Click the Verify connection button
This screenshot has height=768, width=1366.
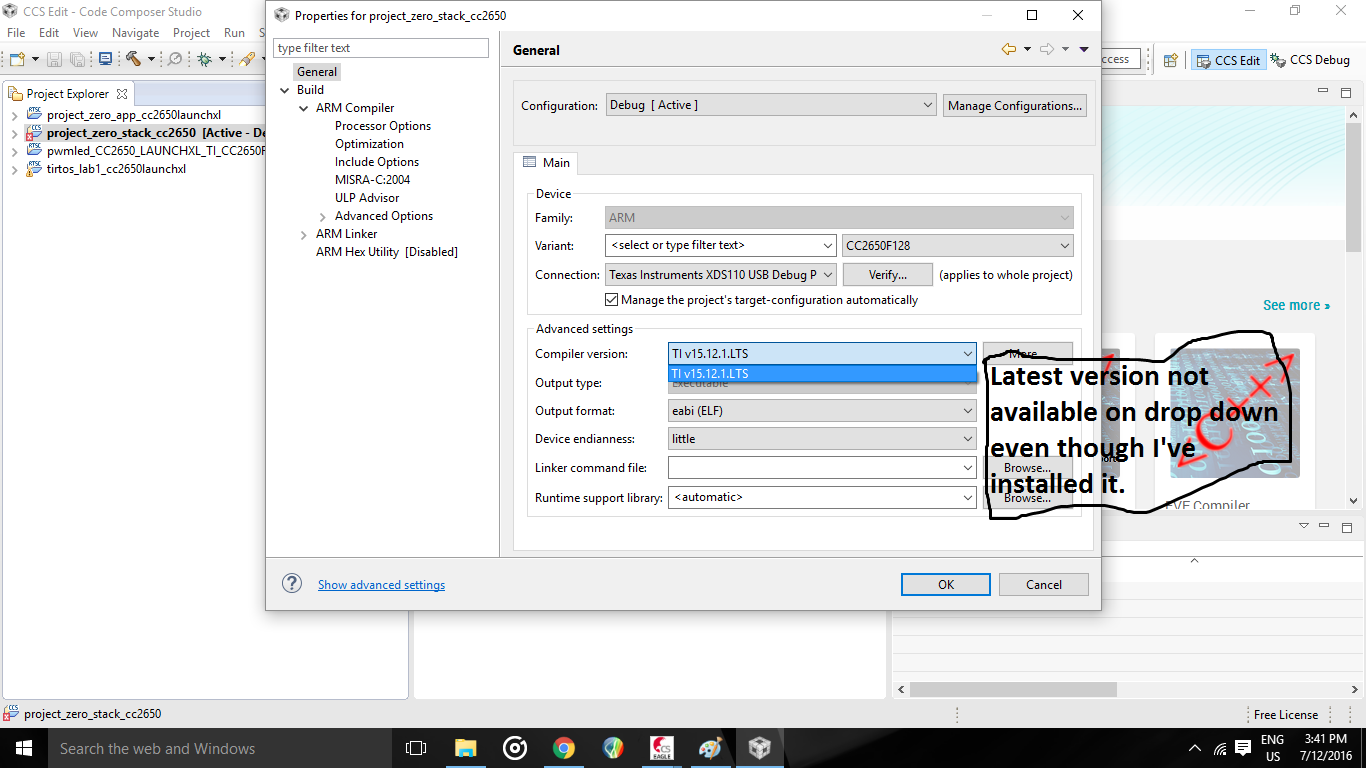point(888,274)
